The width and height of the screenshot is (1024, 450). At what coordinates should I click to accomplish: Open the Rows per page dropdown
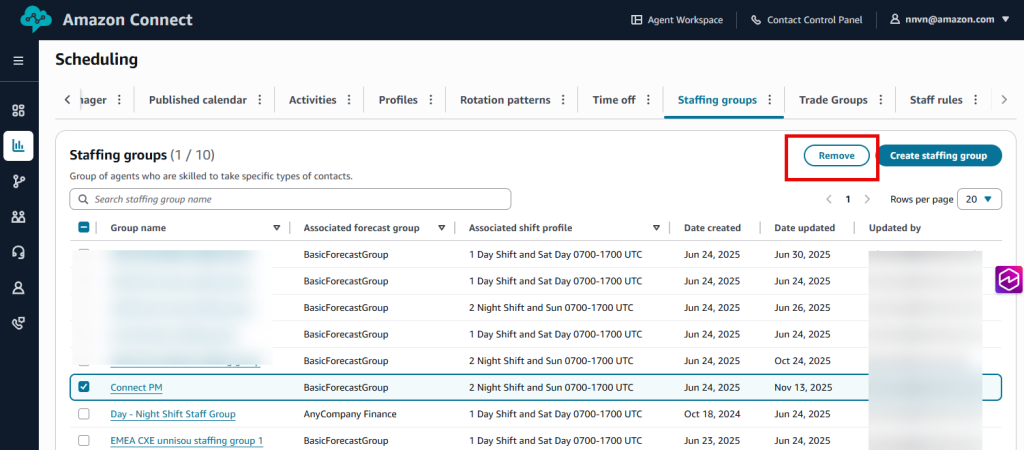(x=979, y=199)
